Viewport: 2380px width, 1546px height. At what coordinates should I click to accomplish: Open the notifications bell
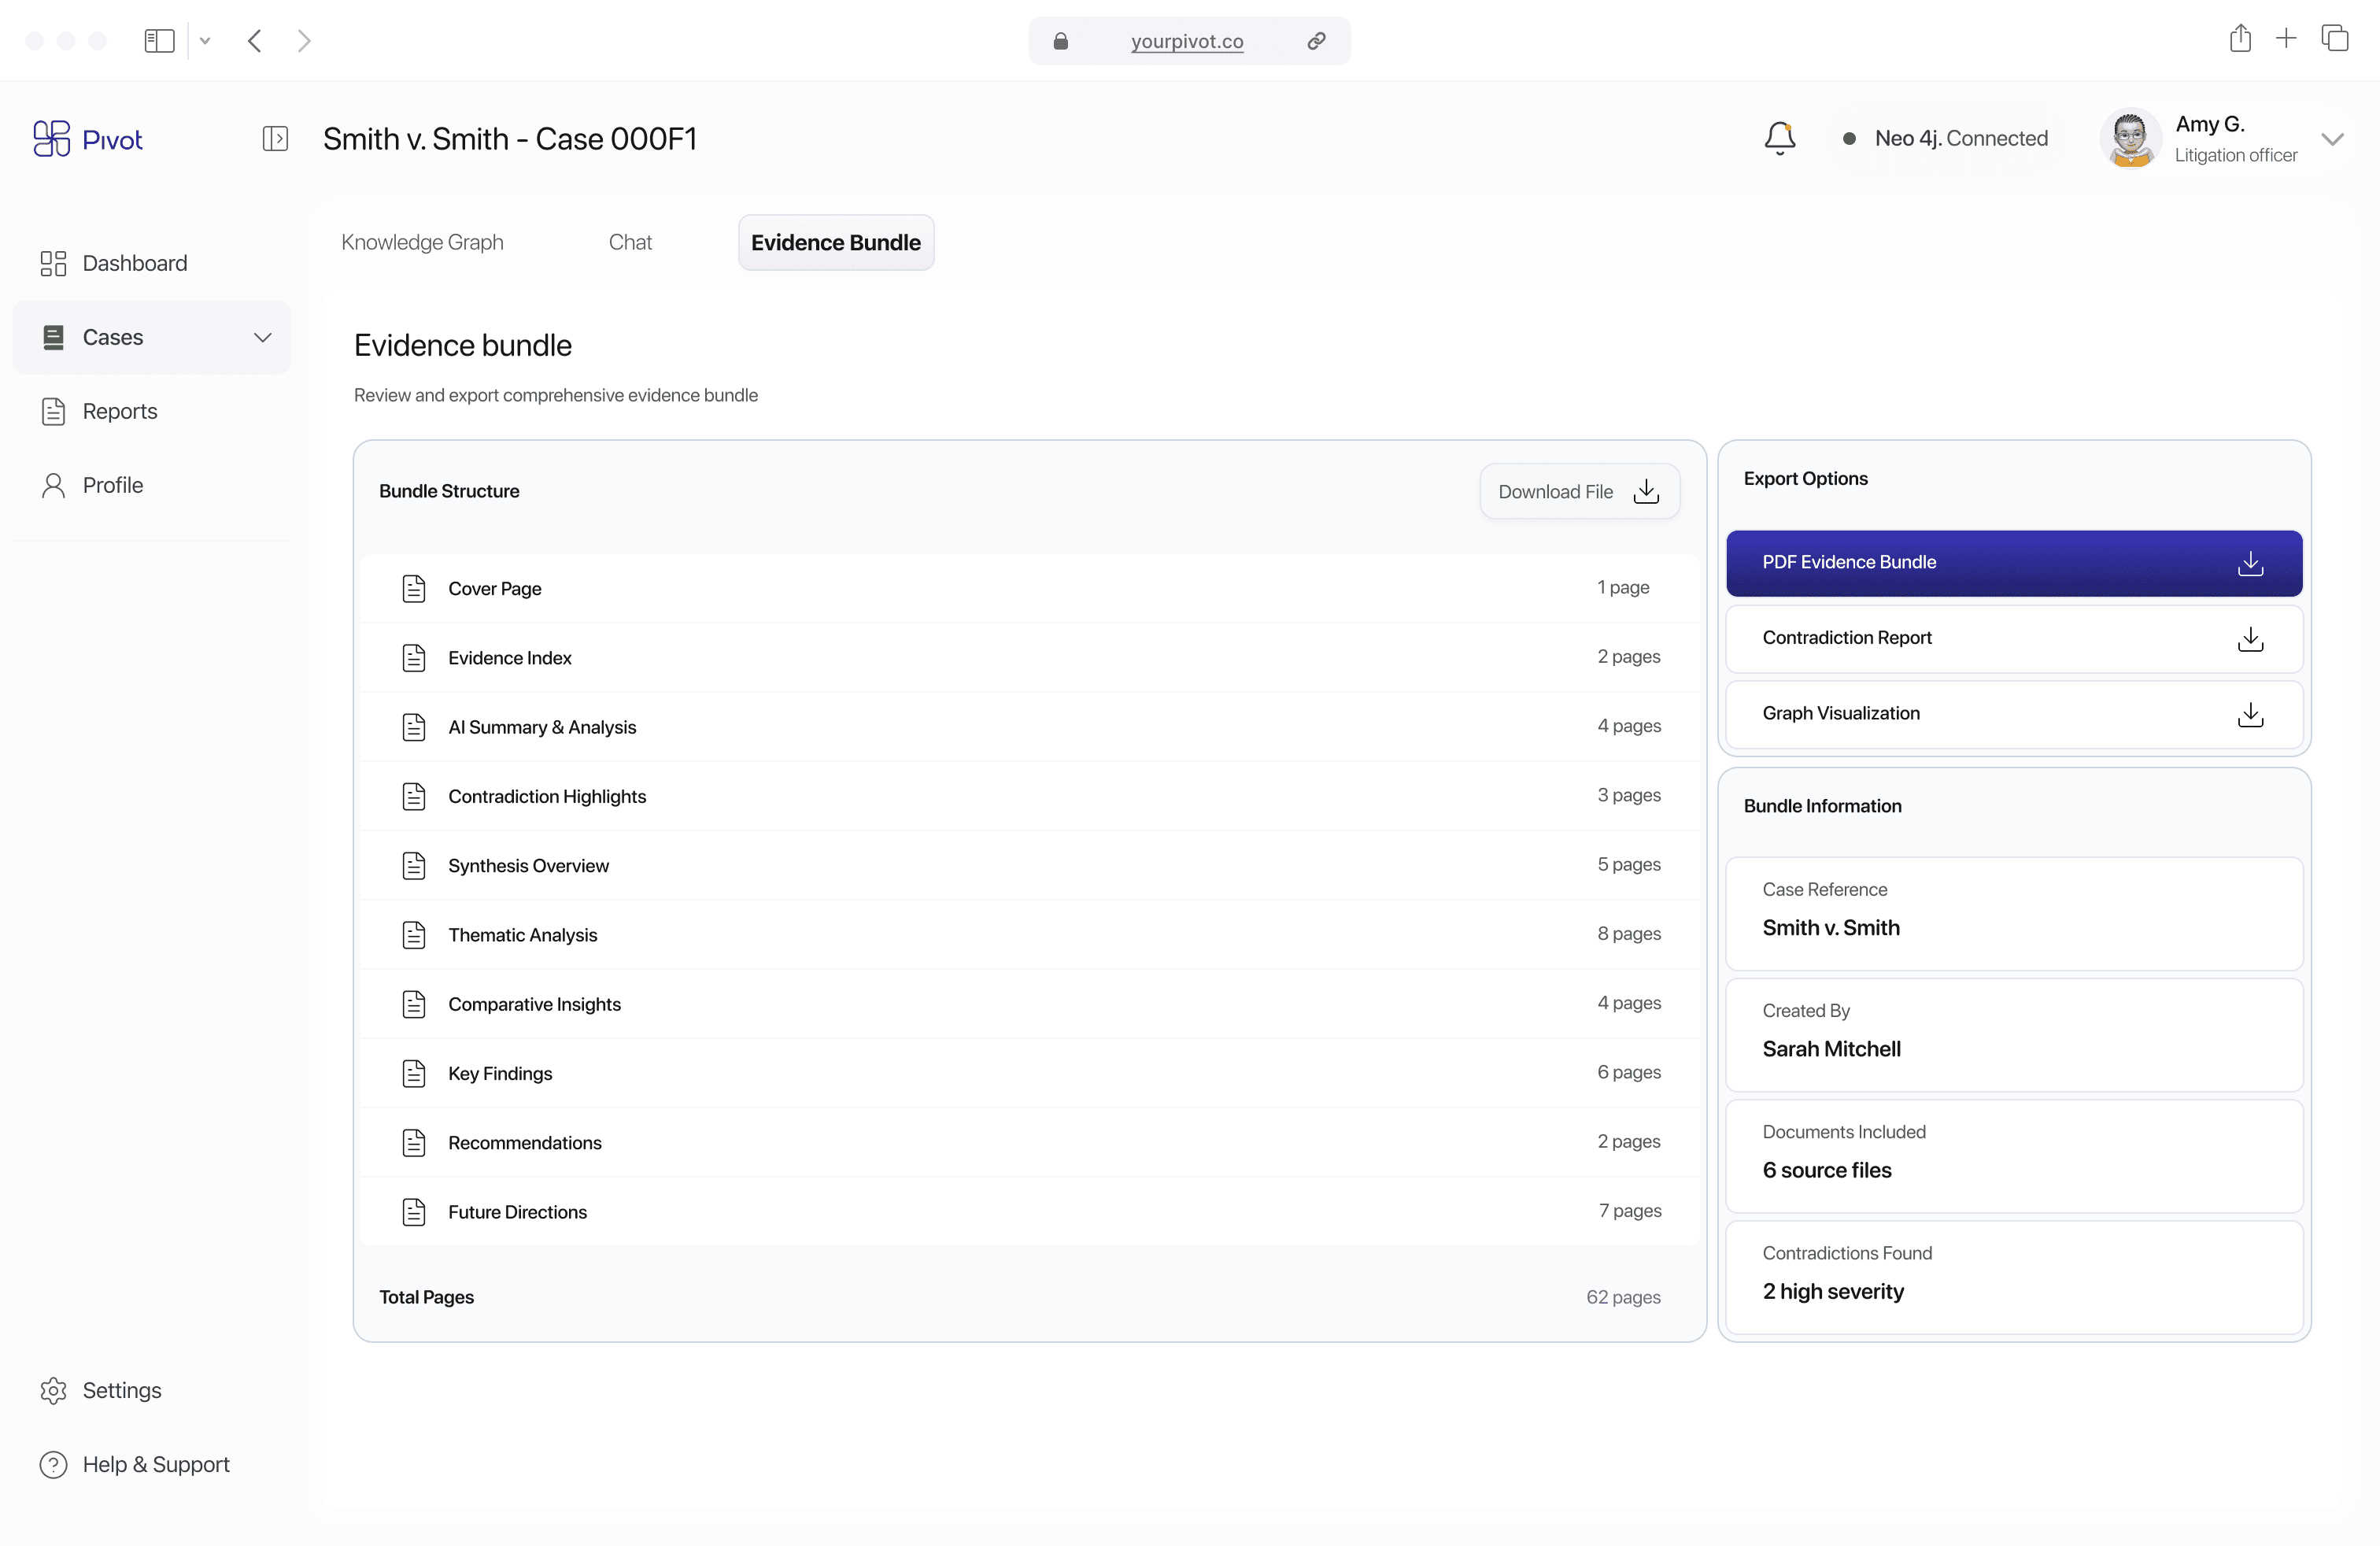click(1779, 138)
